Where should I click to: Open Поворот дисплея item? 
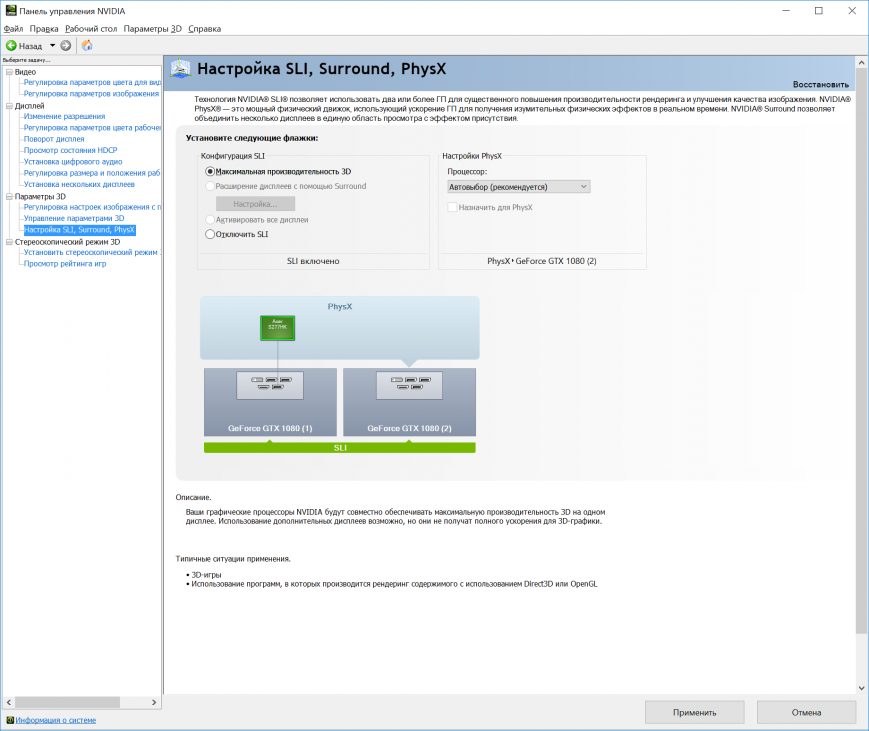[54, 139]
